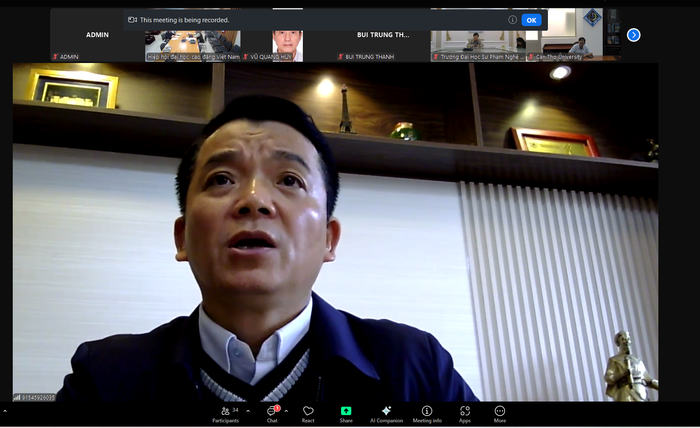Click the "This meeting is being recorded." text
700x428 pixels.
tap(184, 20)
